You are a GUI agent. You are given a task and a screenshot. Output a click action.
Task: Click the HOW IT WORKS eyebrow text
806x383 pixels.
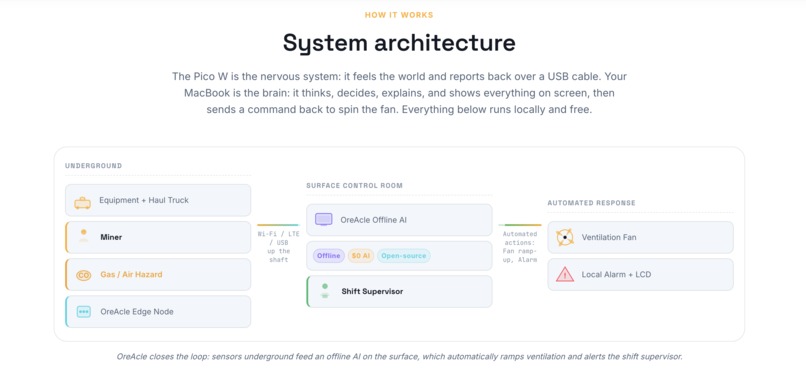(x=399, y=15)
